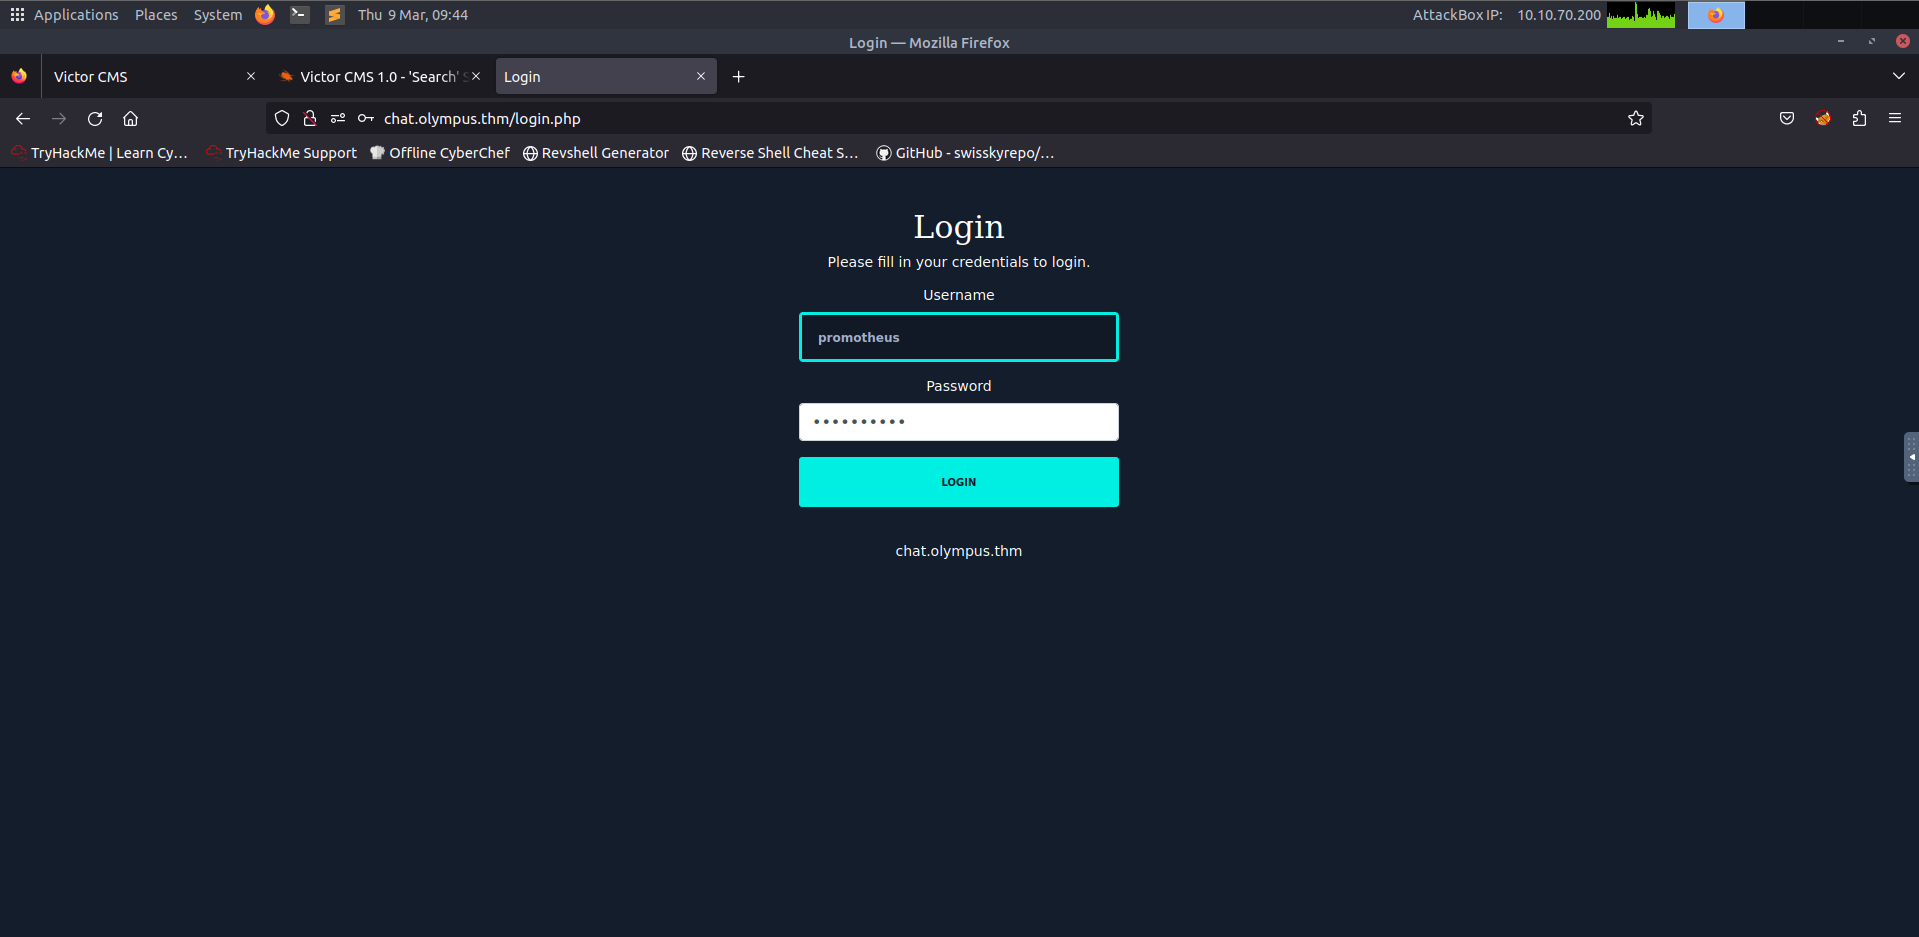Click inside the Password field

pyautogui.click(x=957, y=421)
